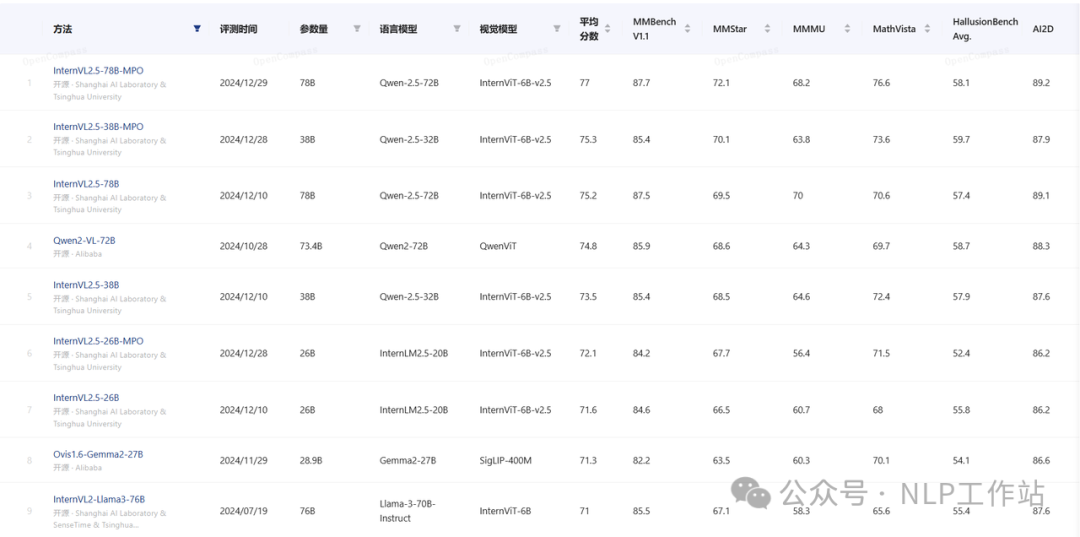
Task: Click MMBench score 85.9 for Qwen2-VL-72B
Action: pos(641,246)
